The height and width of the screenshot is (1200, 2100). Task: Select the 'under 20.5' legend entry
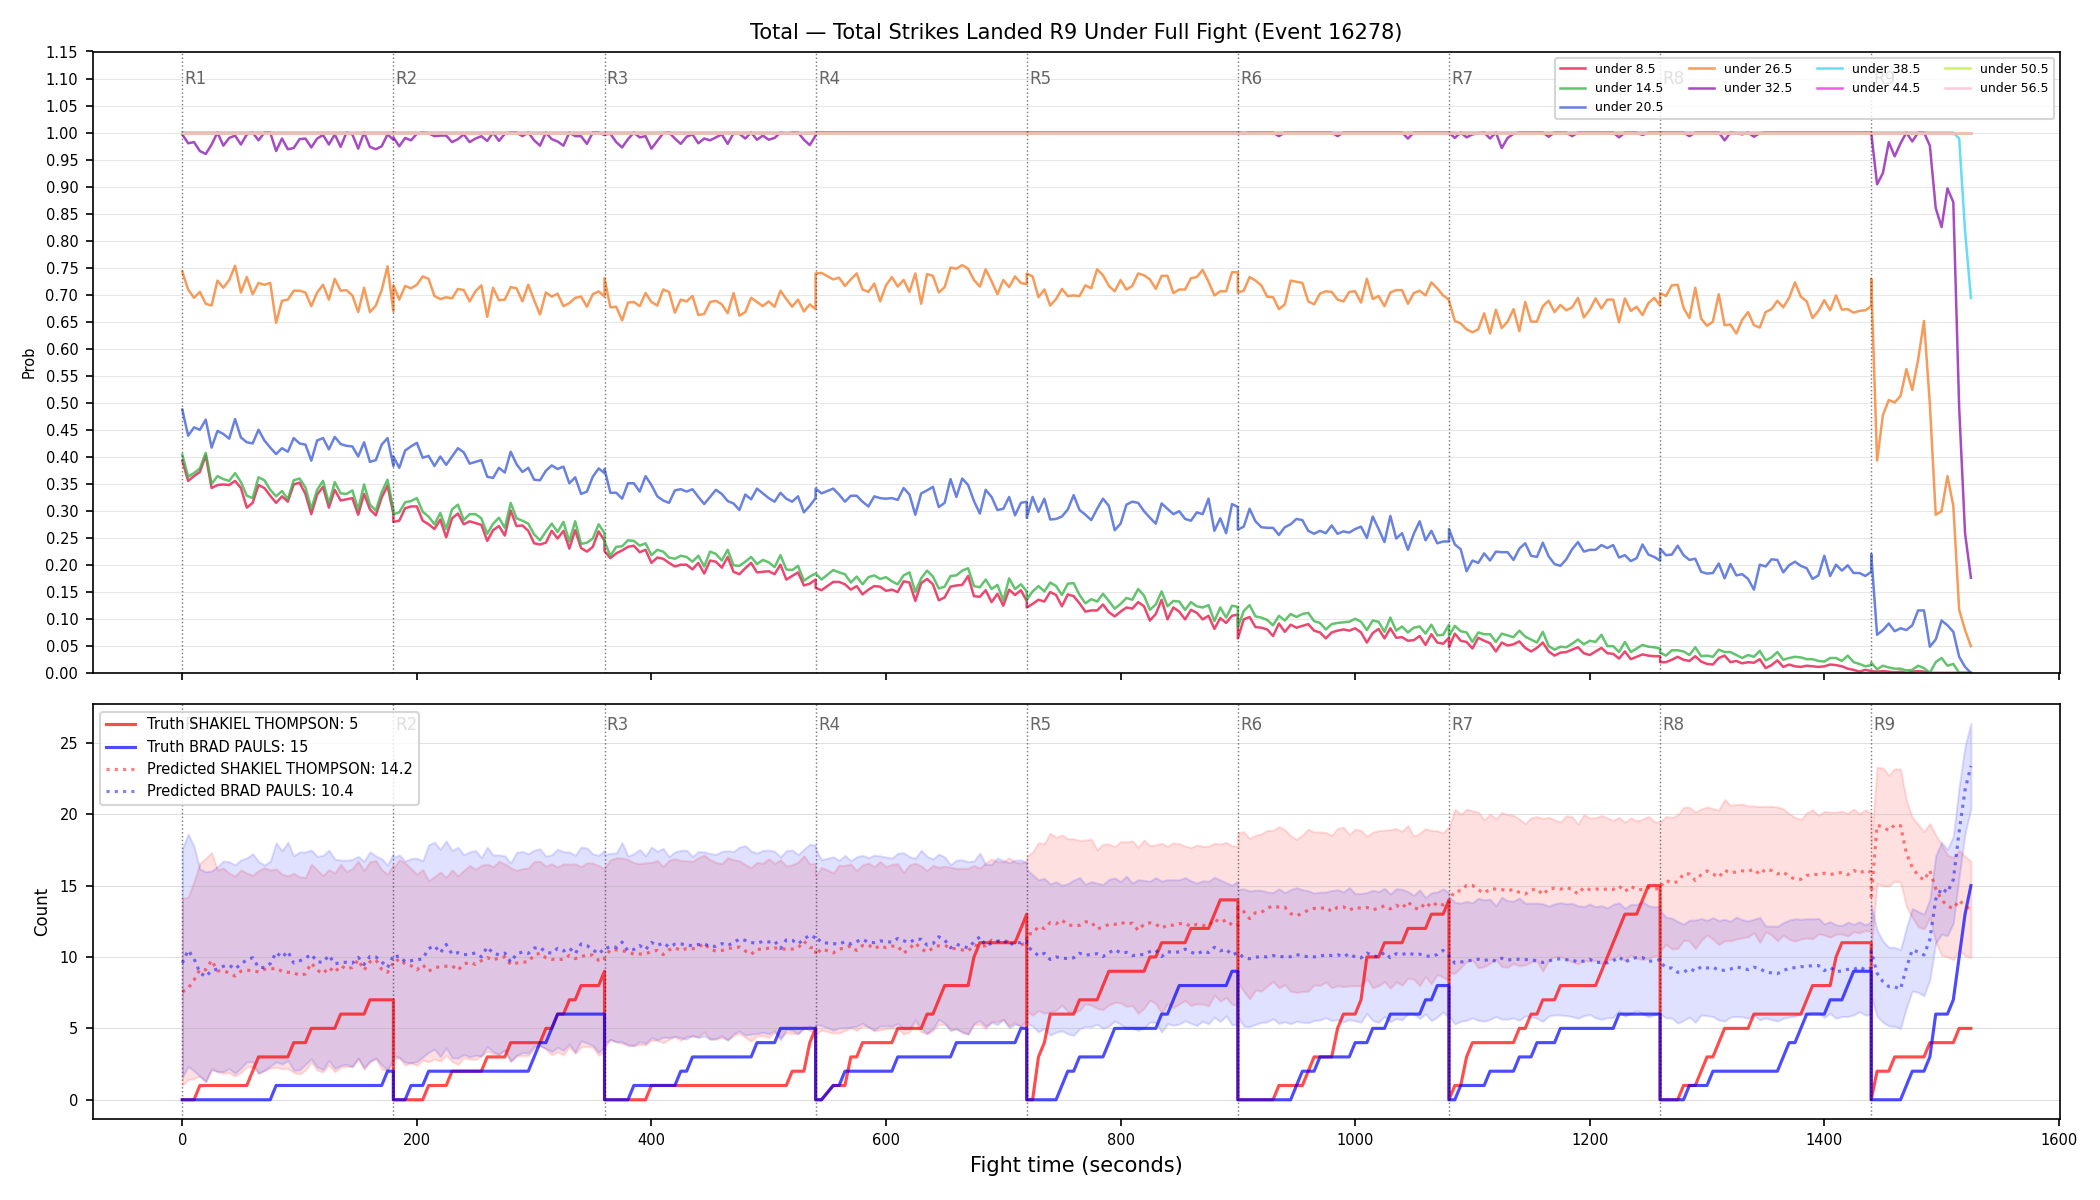(x=1612, y=107)
